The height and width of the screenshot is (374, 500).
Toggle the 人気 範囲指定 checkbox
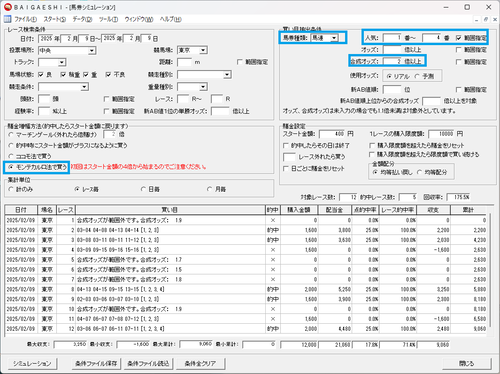click(x=459, y=38)
